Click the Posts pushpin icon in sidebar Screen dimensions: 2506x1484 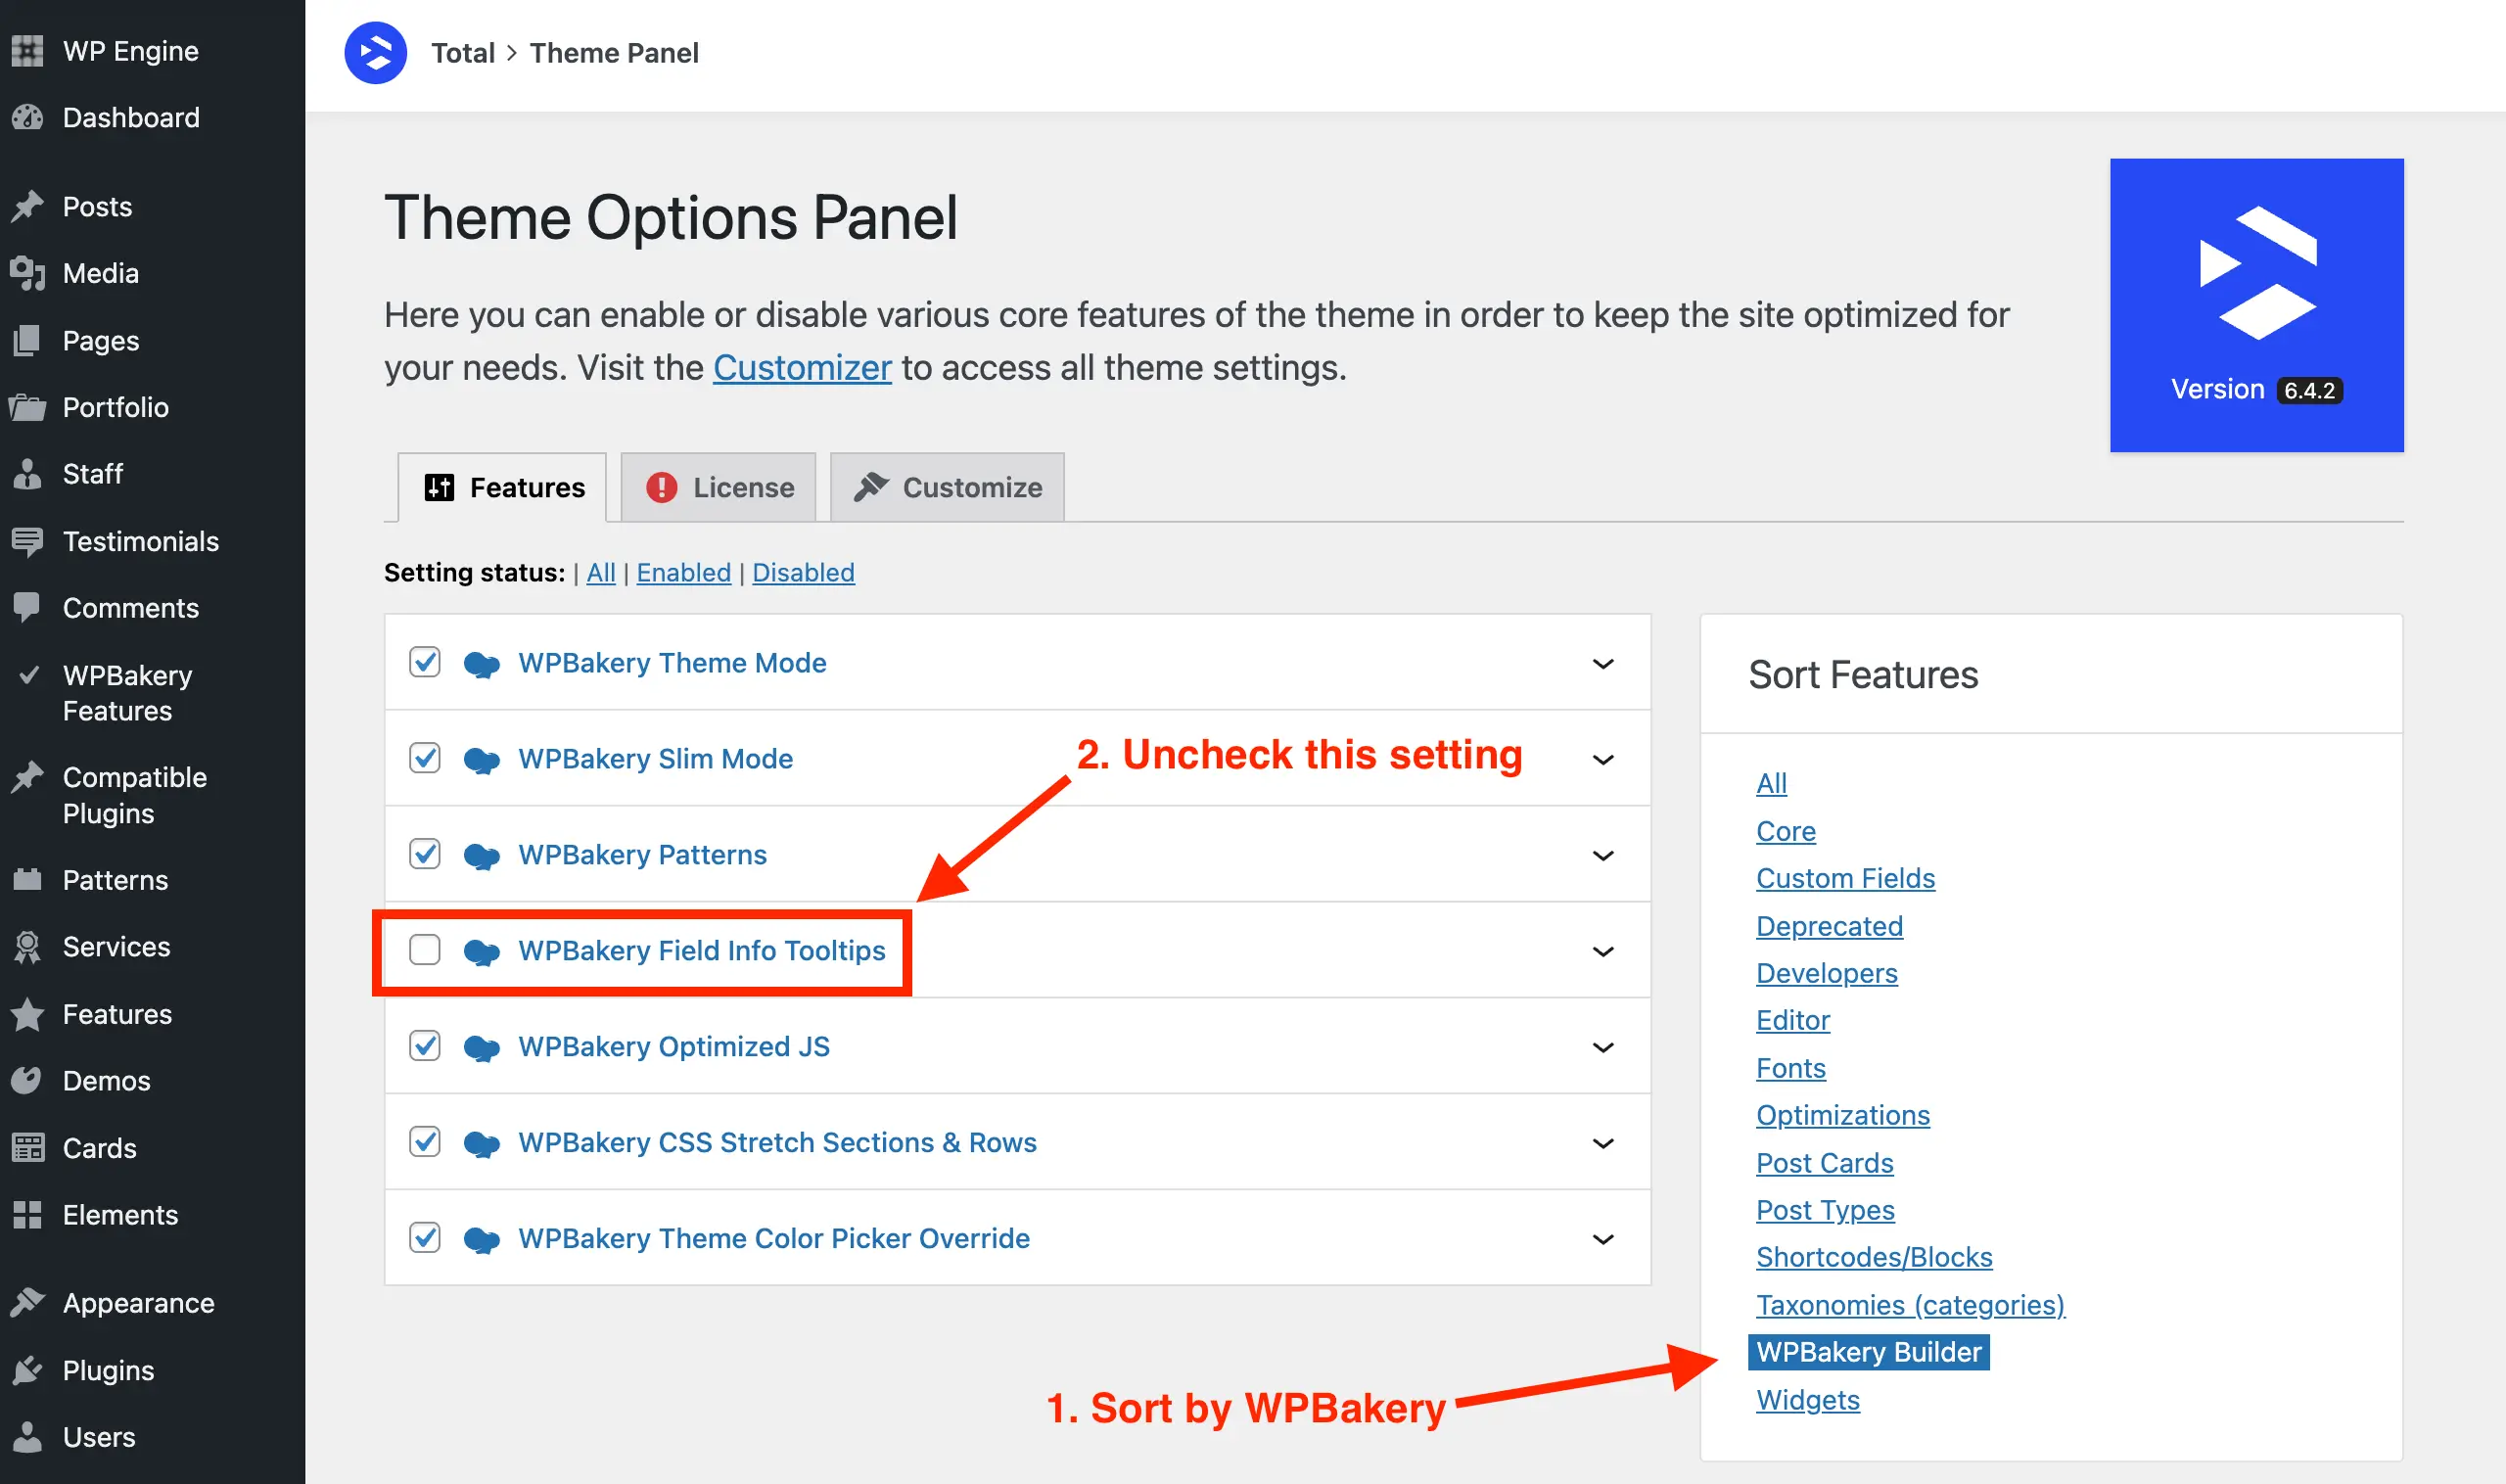tap(28, 206)
